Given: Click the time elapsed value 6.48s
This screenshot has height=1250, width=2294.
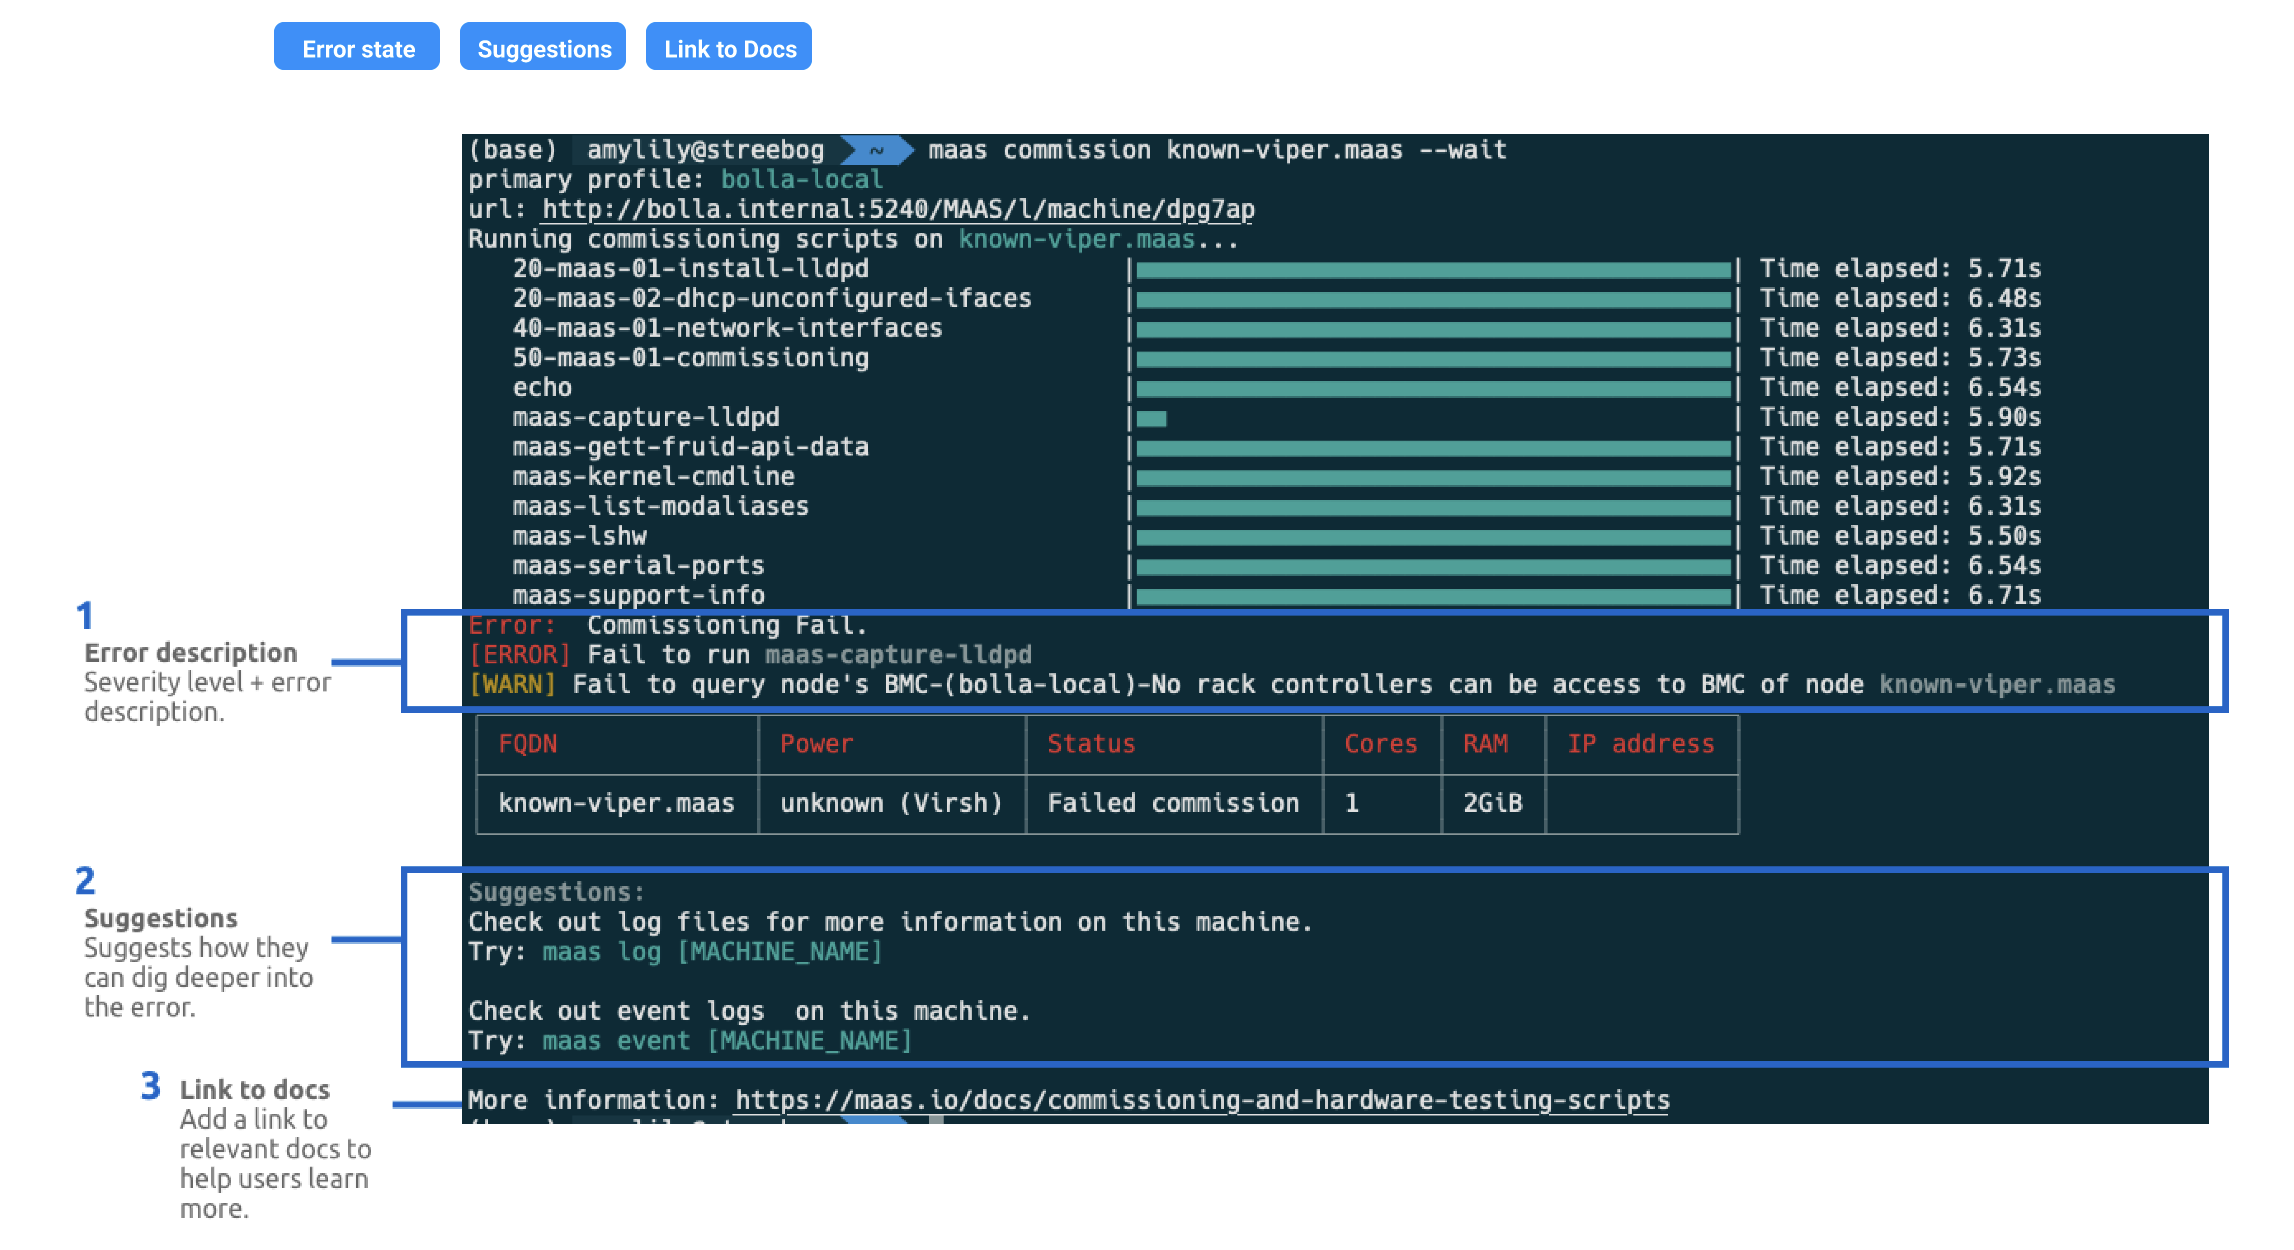Looking at the screenshot, I should pyautogui.click(x=2004, y=299).
